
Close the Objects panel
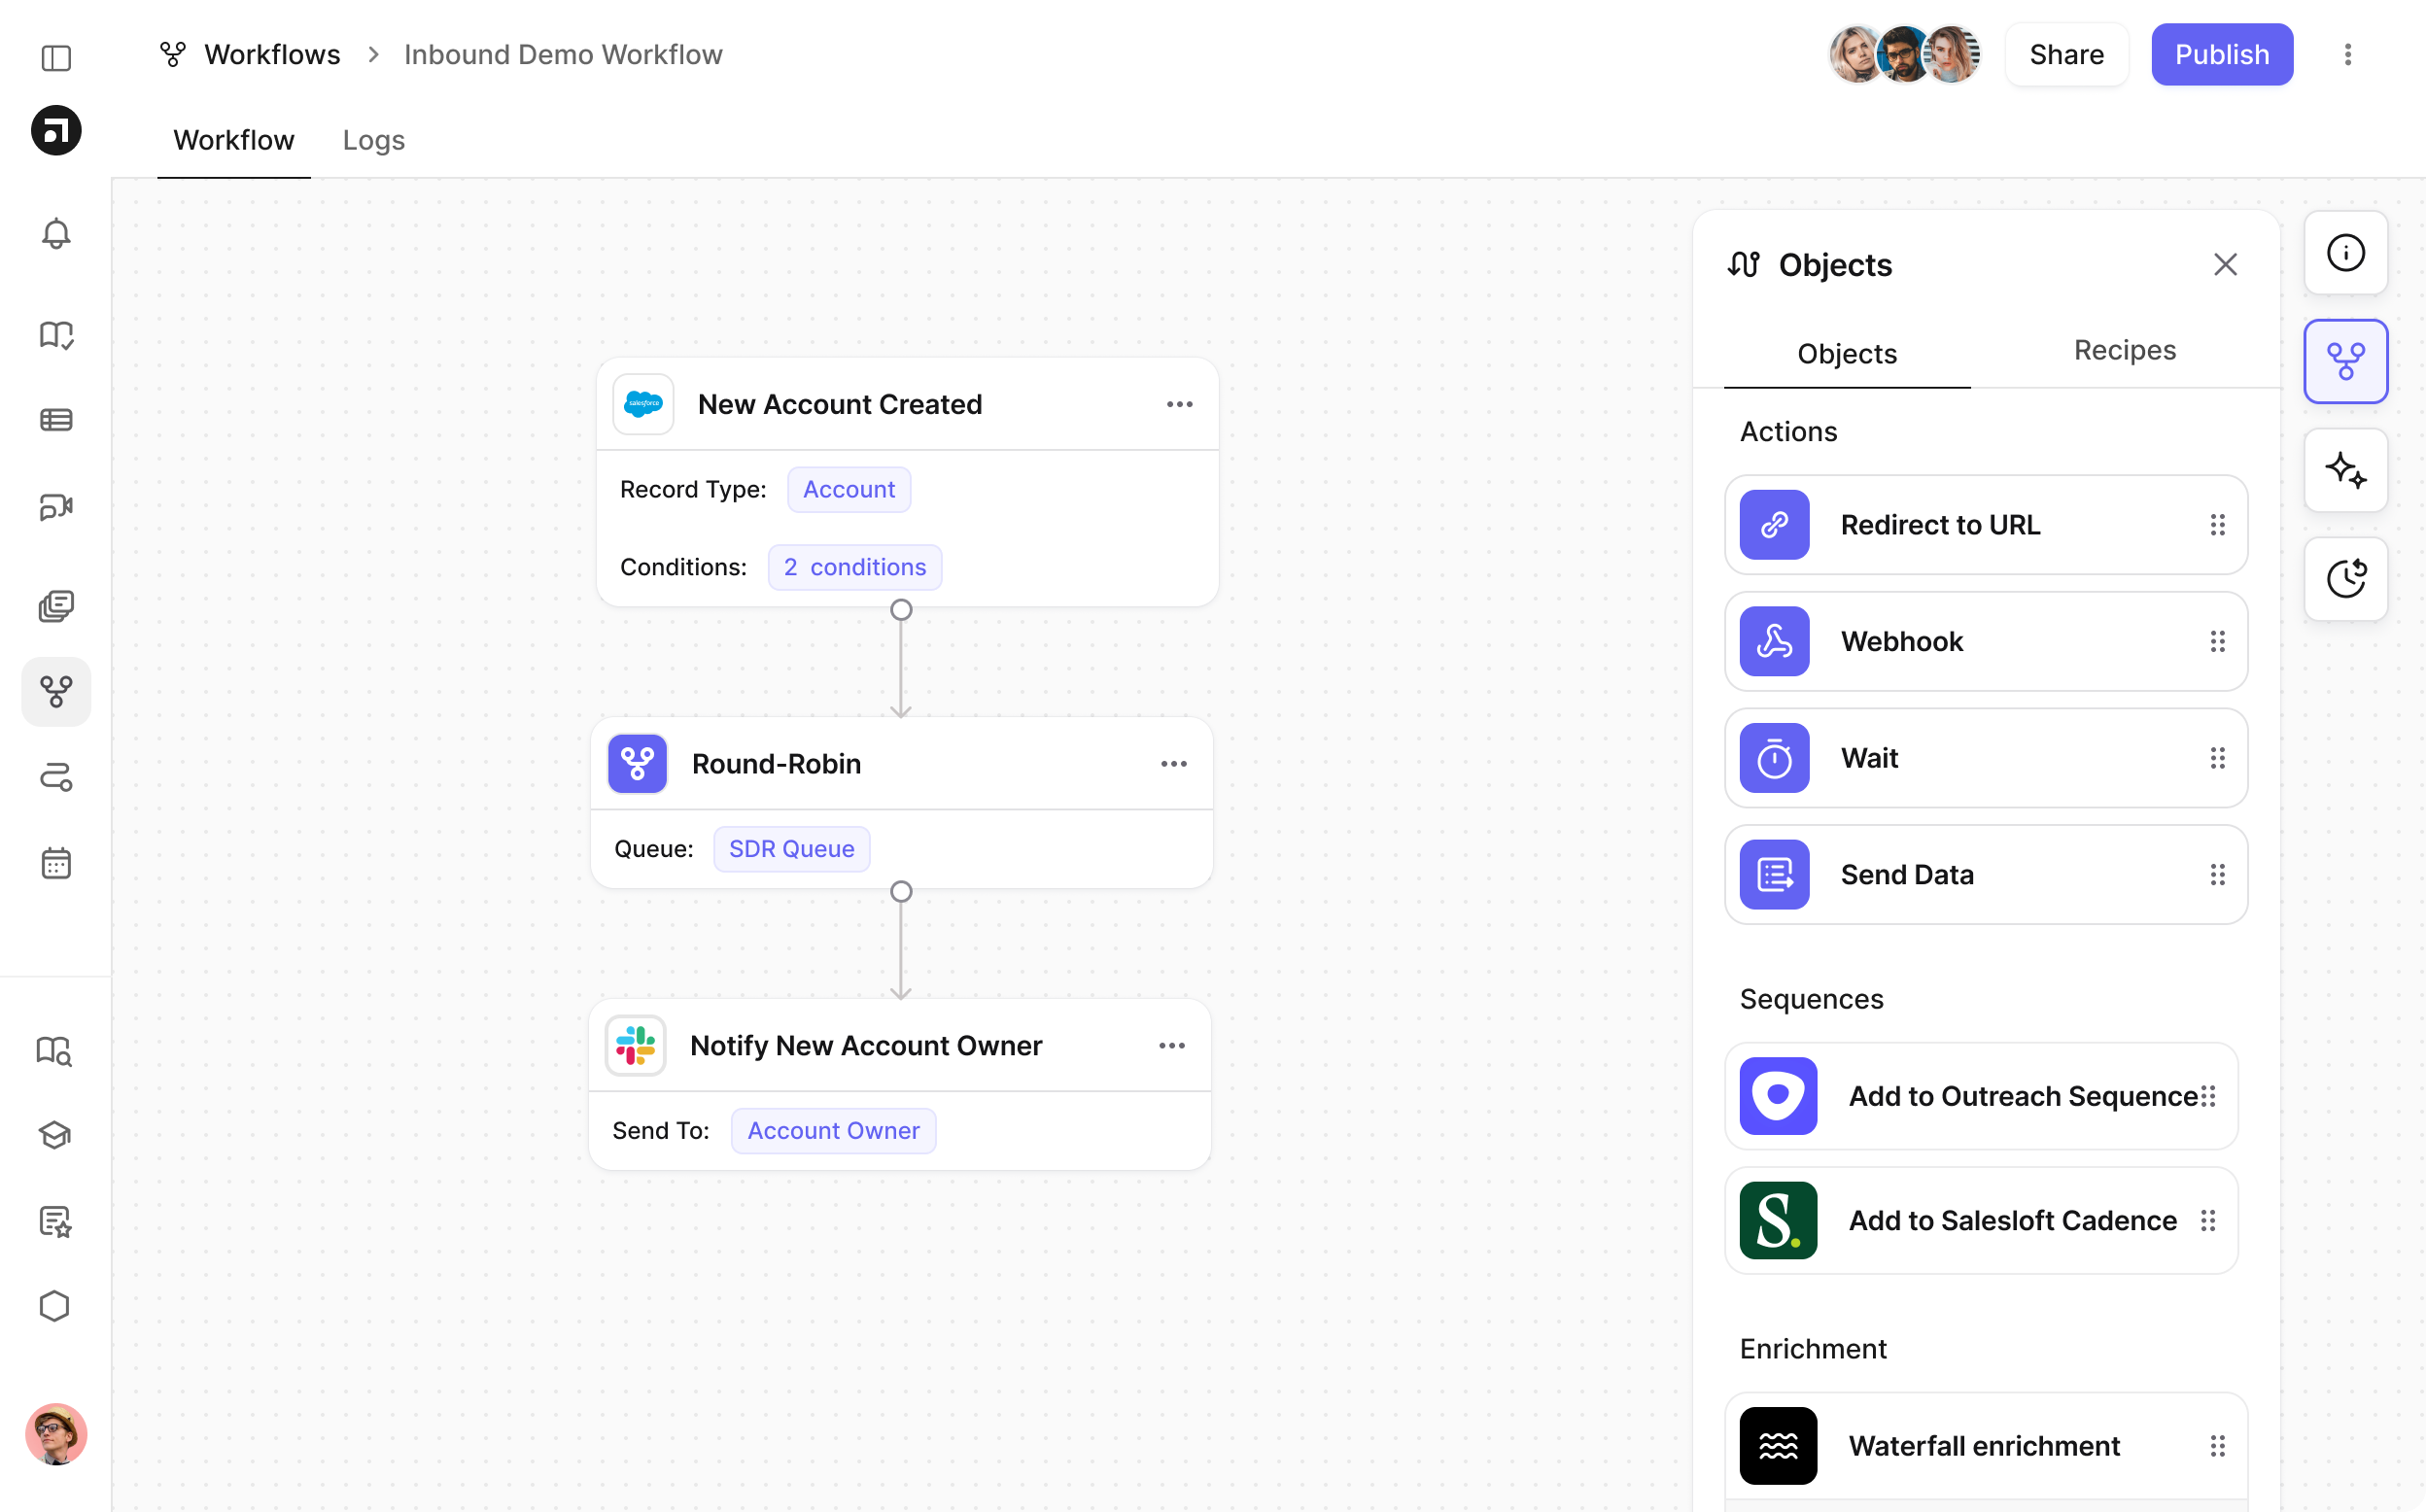pos(2224,265)
